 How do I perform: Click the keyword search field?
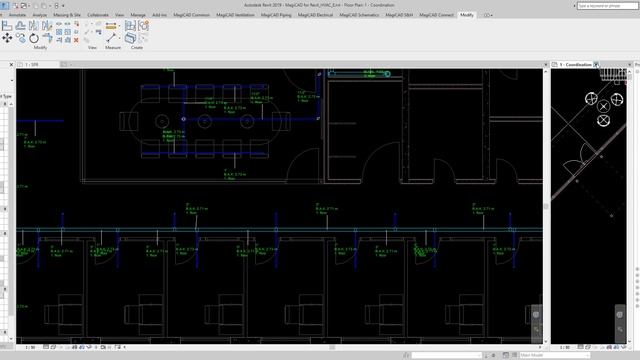(607, 6)
